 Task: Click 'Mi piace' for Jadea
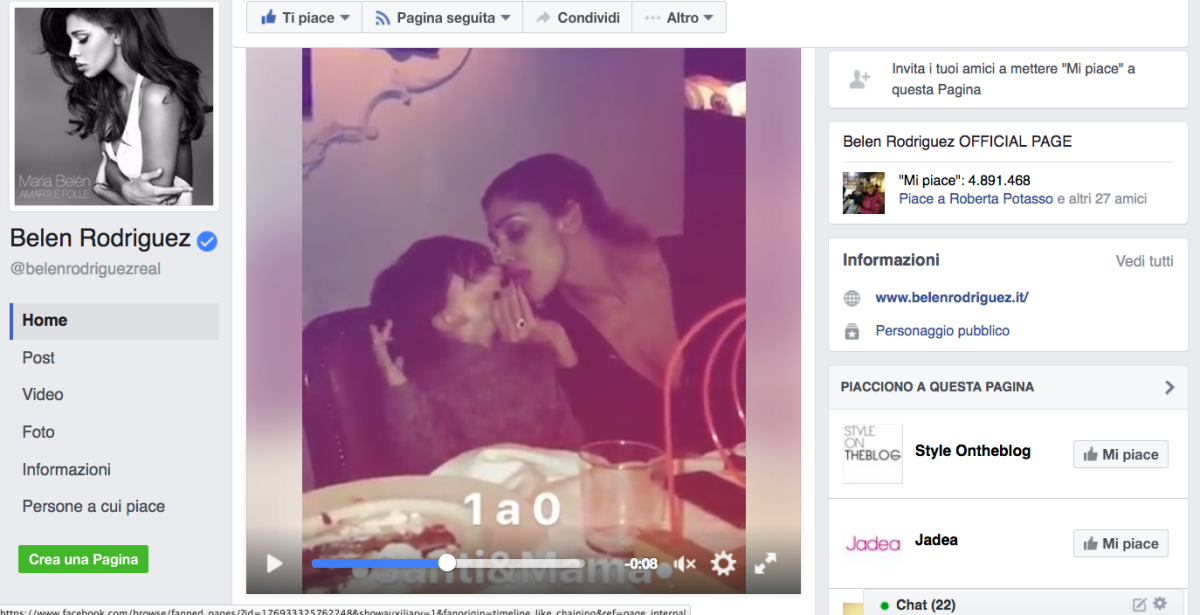pos(1120,543)
